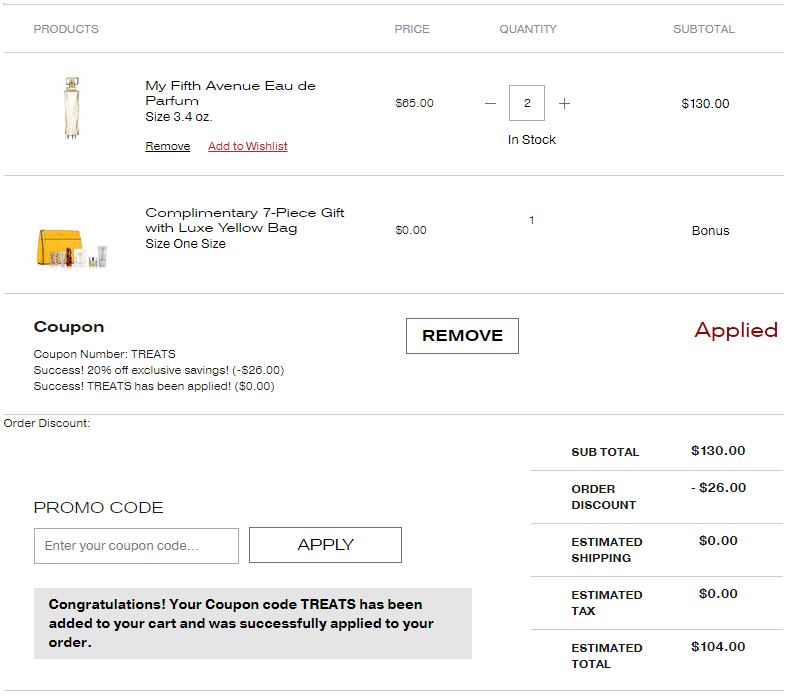Increase perfume quantity with plus icon
The width and height of the screenshot is (791, 697).
[x=564, y=103]
